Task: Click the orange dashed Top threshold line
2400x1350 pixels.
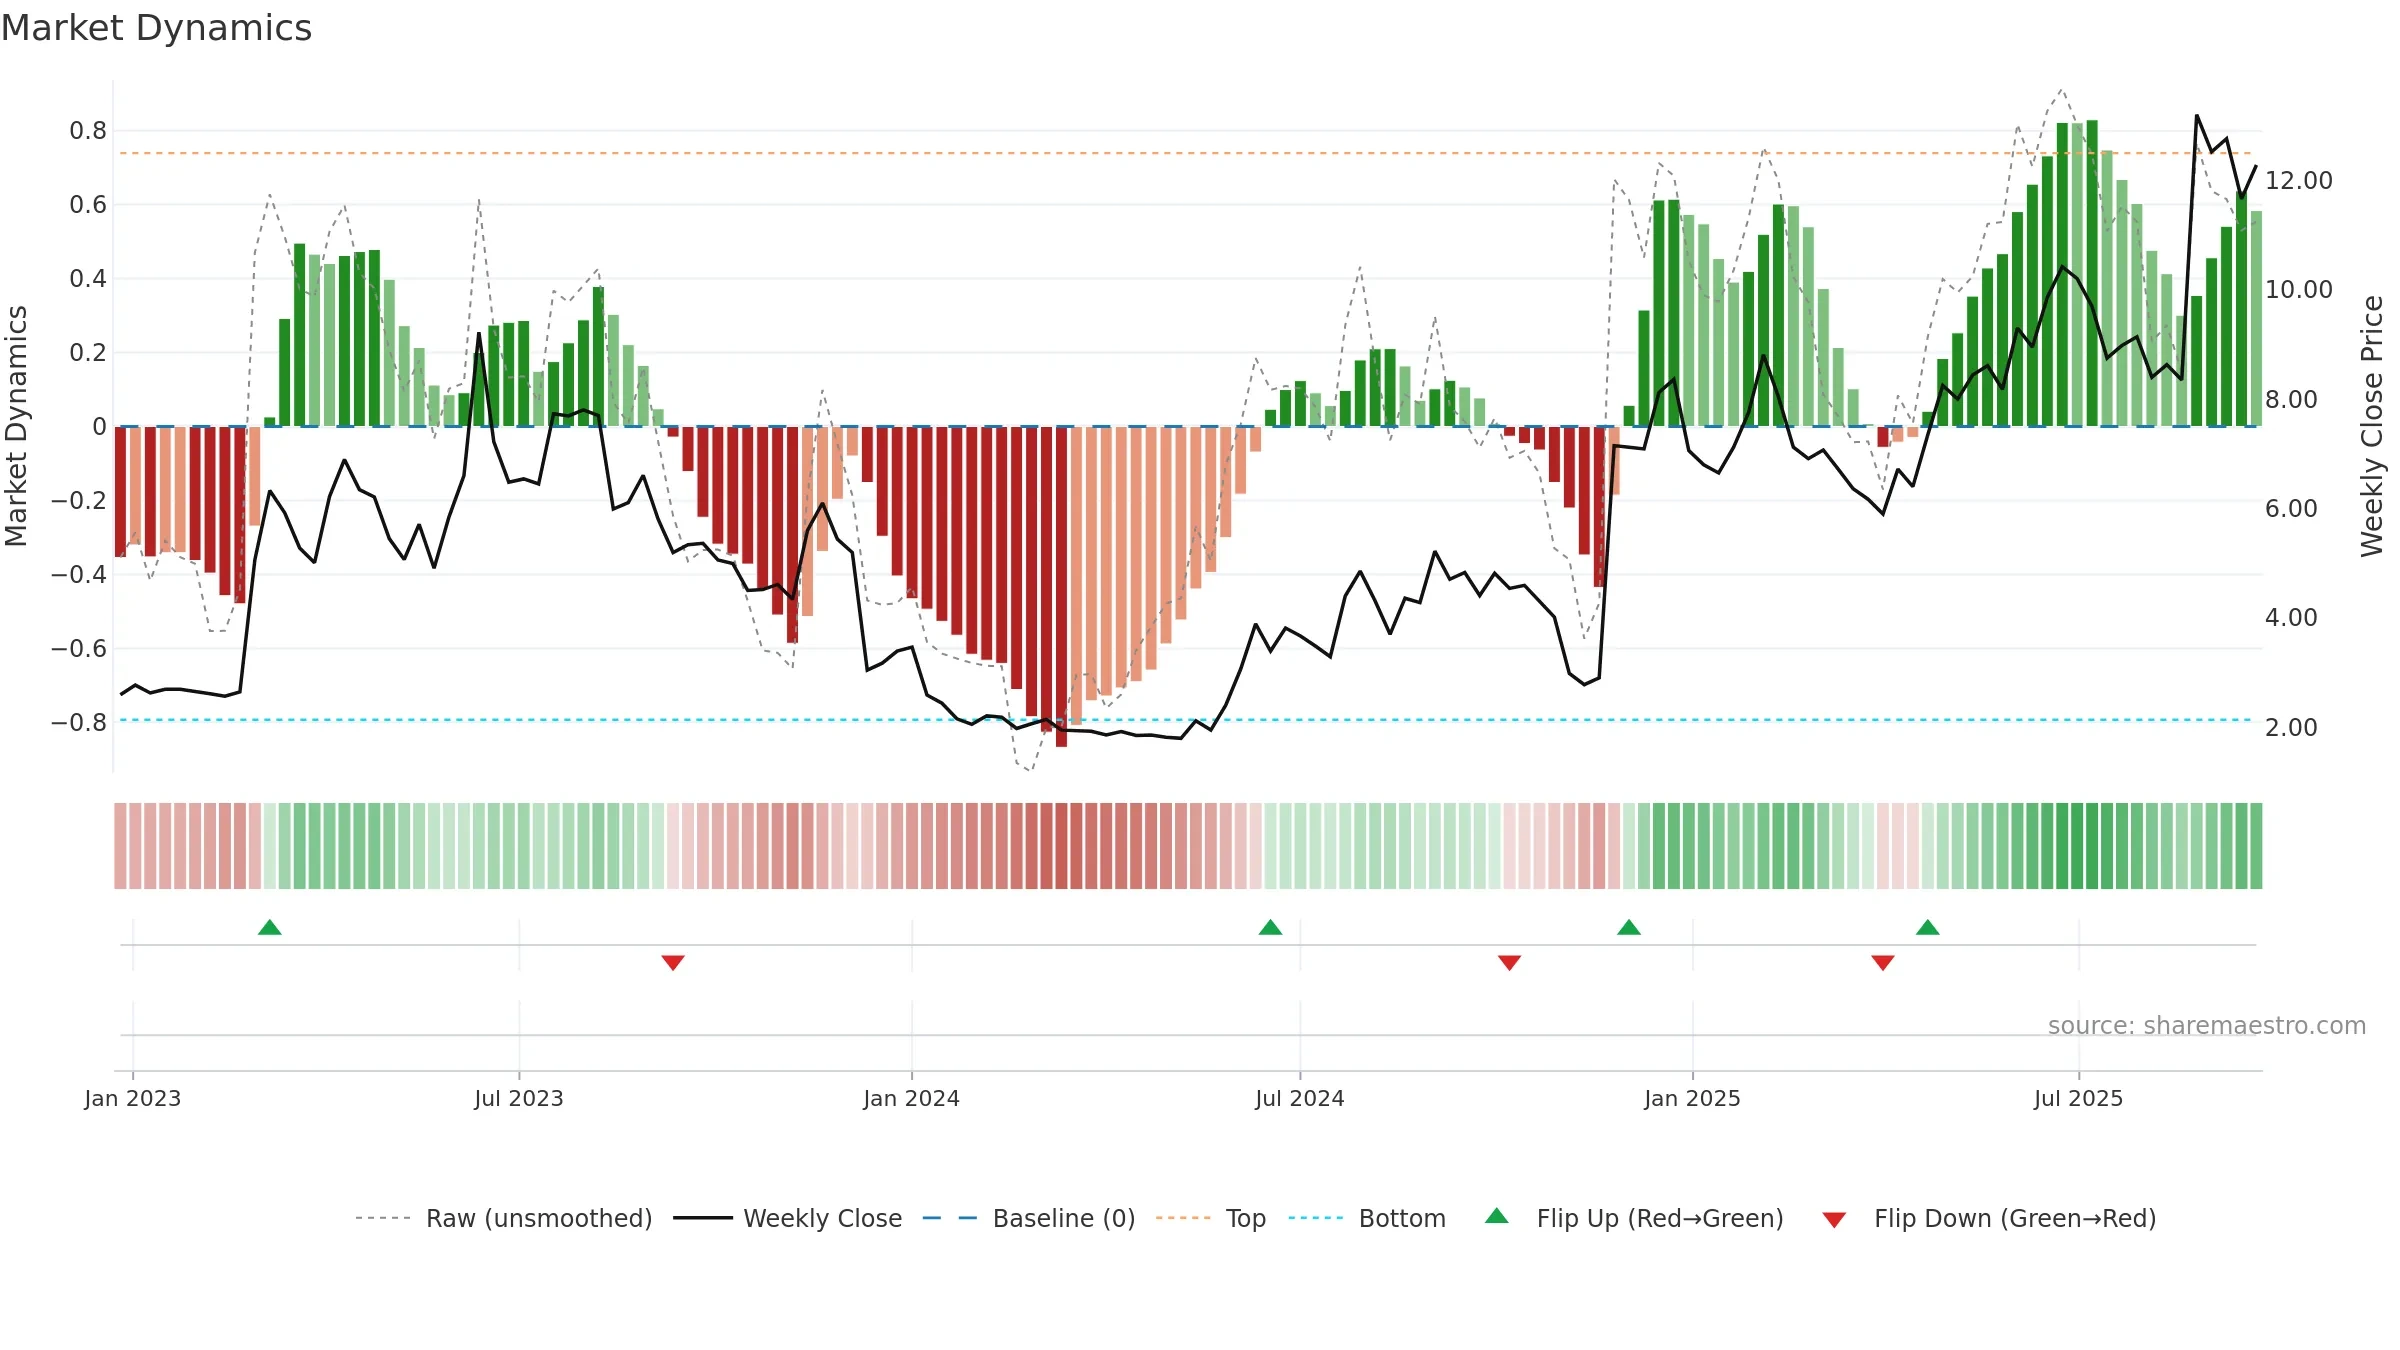Action: point(1186,153)
